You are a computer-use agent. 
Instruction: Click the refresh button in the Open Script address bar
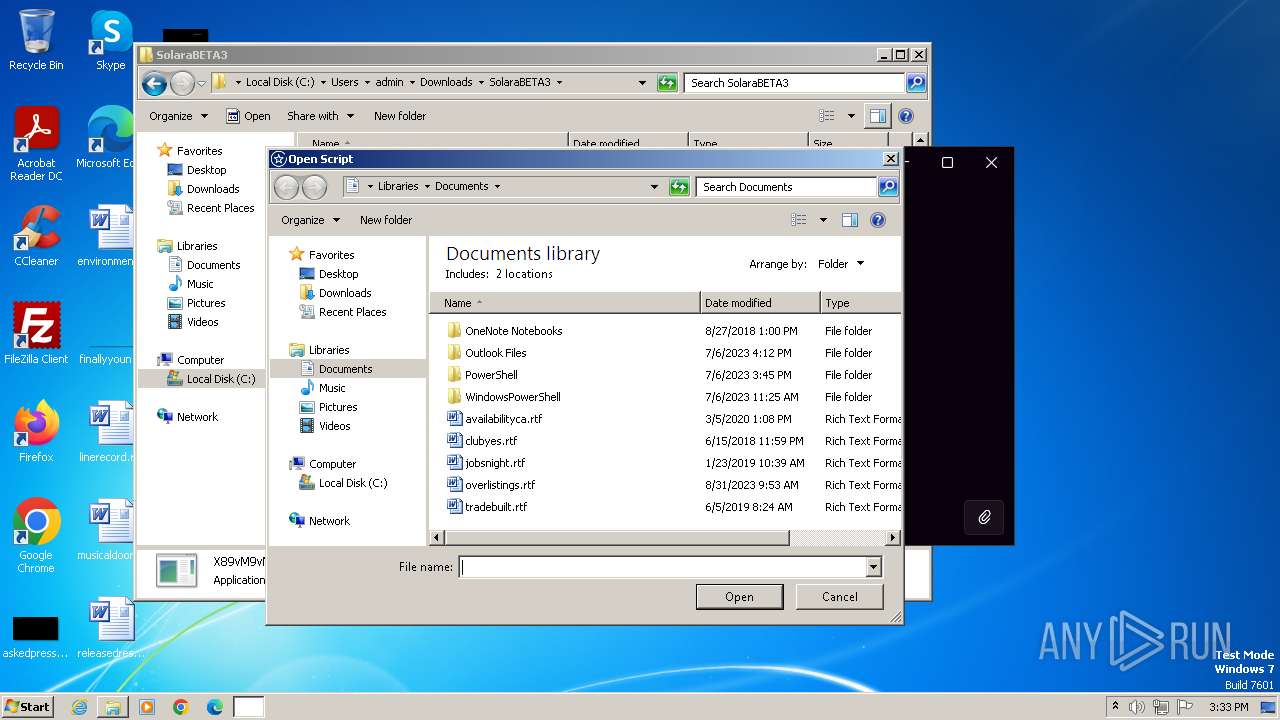pos(679,186)
